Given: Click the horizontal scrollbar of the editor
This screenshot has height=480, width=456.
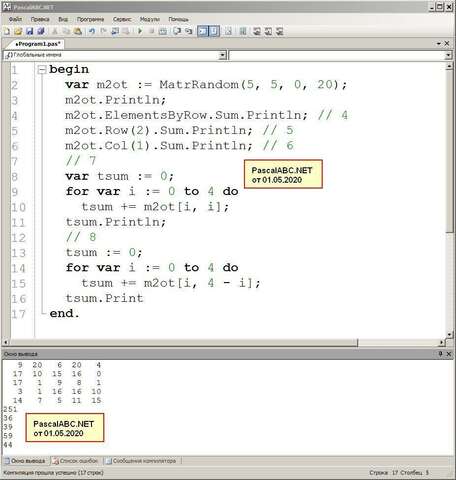Looking at the screenshot, I should tap(183, 342).
